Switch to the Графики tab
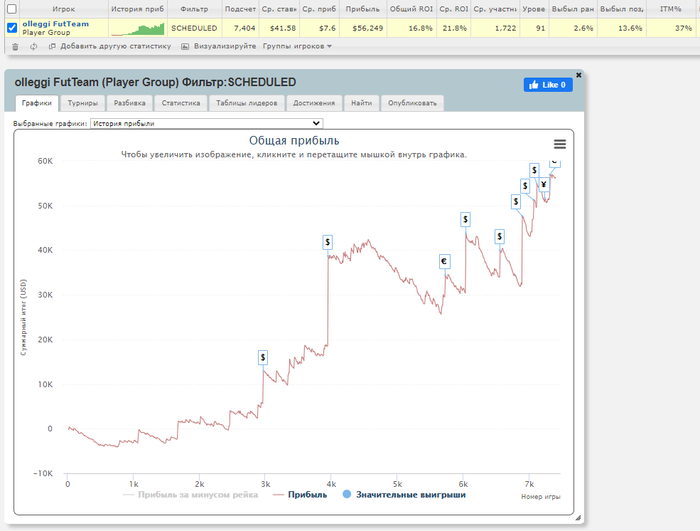Image resolution: width=700 pixels, height=531 pixels. [x=37, y=103]
